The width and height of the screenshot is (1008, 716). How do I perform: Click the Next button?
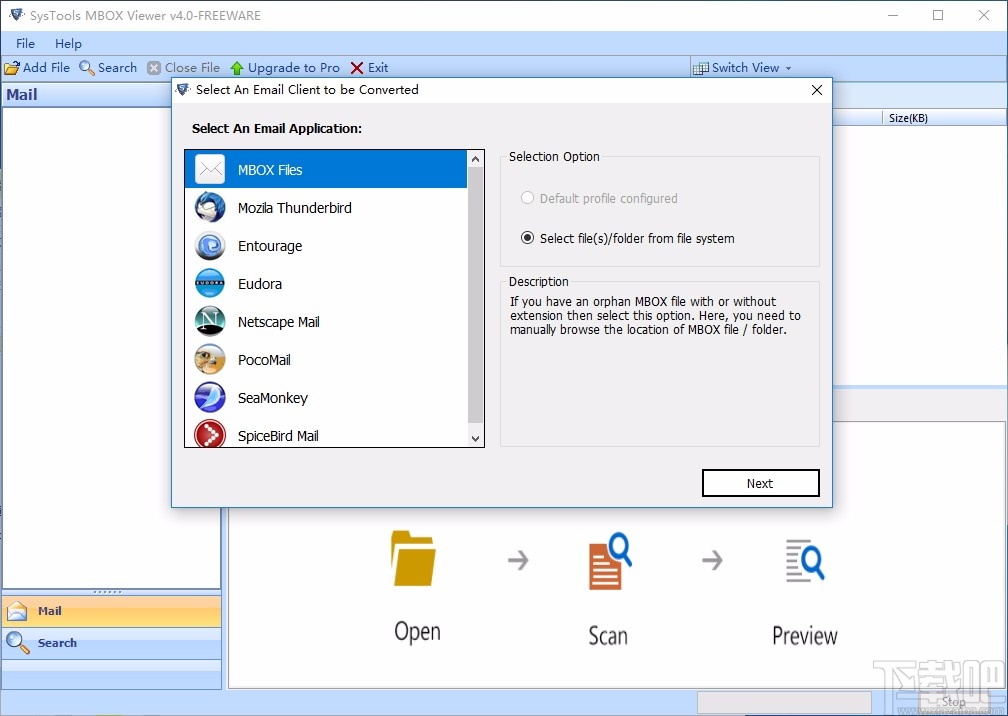click(x=760, y=483)
